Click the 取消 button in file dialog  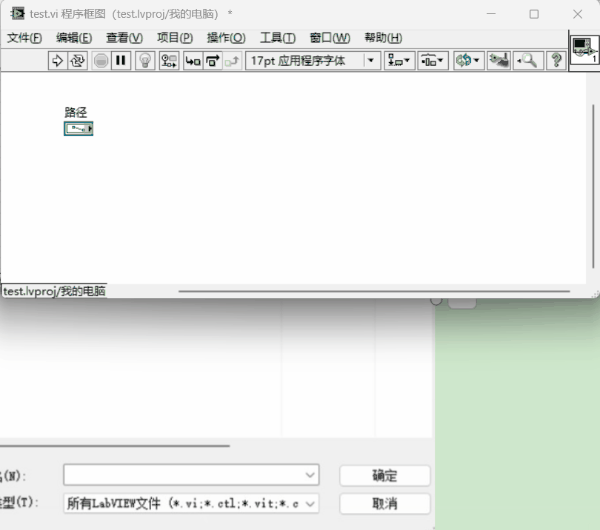click(x=385, y=504)
